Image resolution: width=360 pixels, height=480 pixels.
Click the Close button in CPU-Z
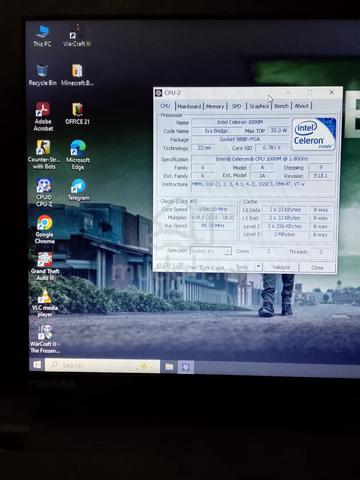[317, 267]
